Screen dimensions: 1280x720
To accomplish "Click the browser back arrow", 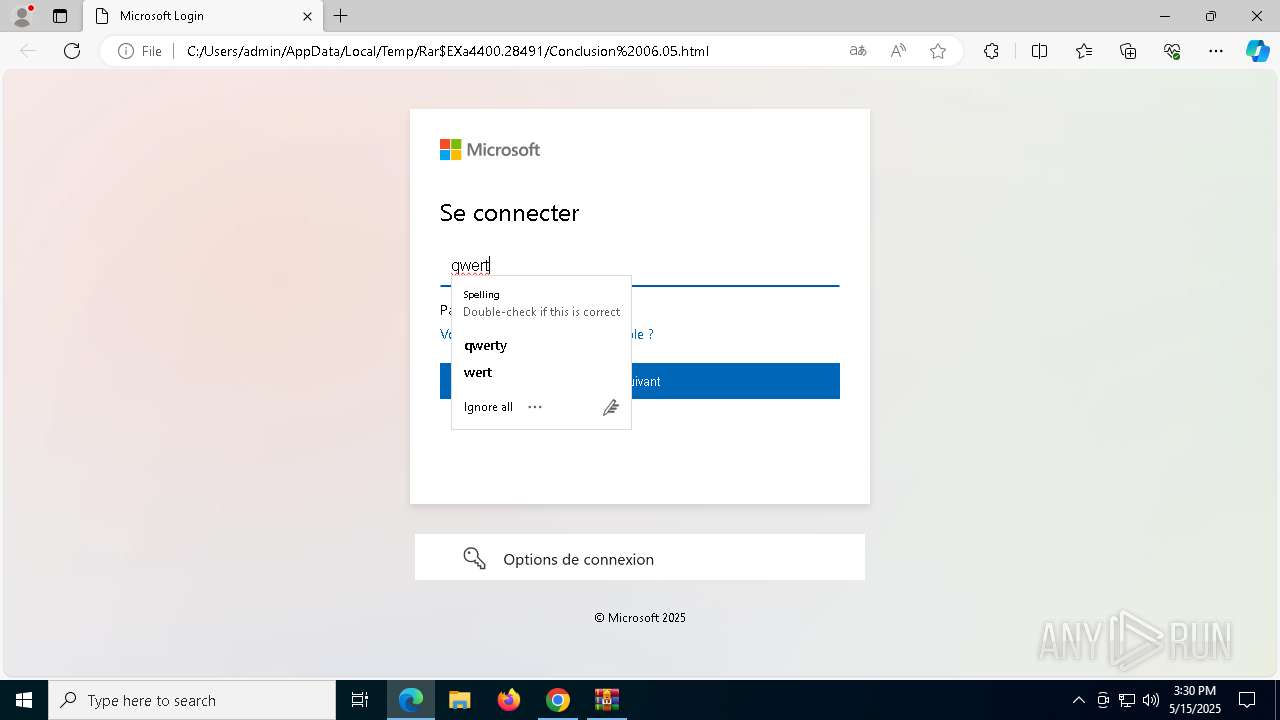I will [x=28, y=51].
